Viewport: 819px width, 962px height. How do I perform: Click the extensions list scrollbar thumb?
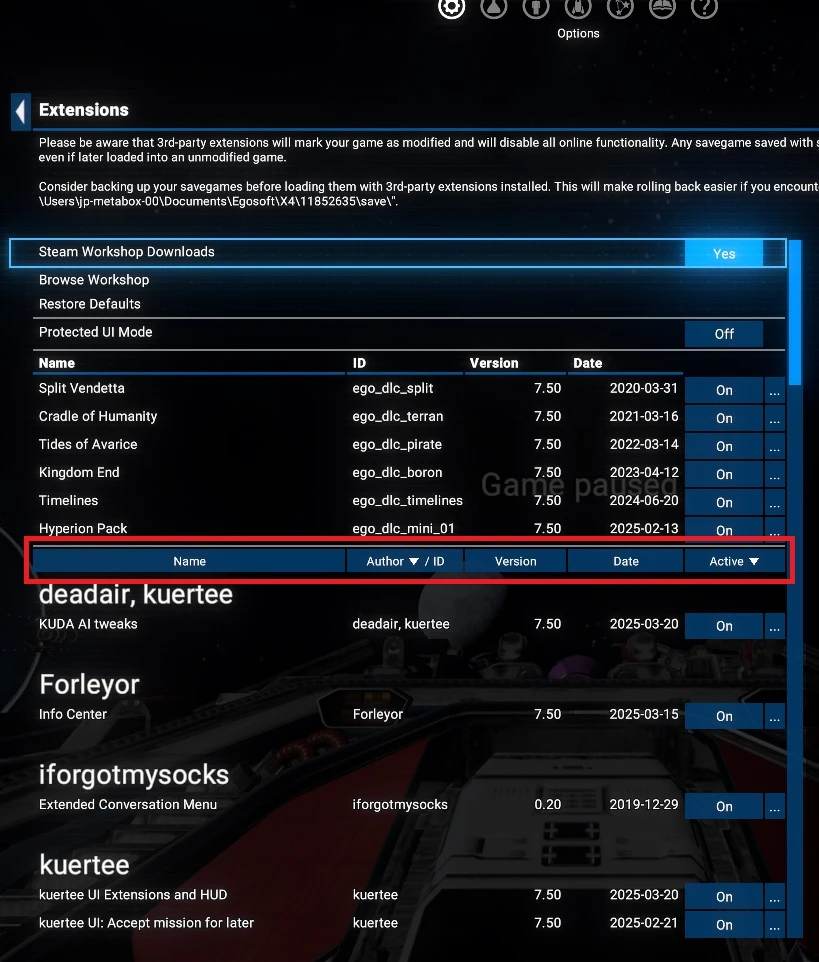coord(795,313)
